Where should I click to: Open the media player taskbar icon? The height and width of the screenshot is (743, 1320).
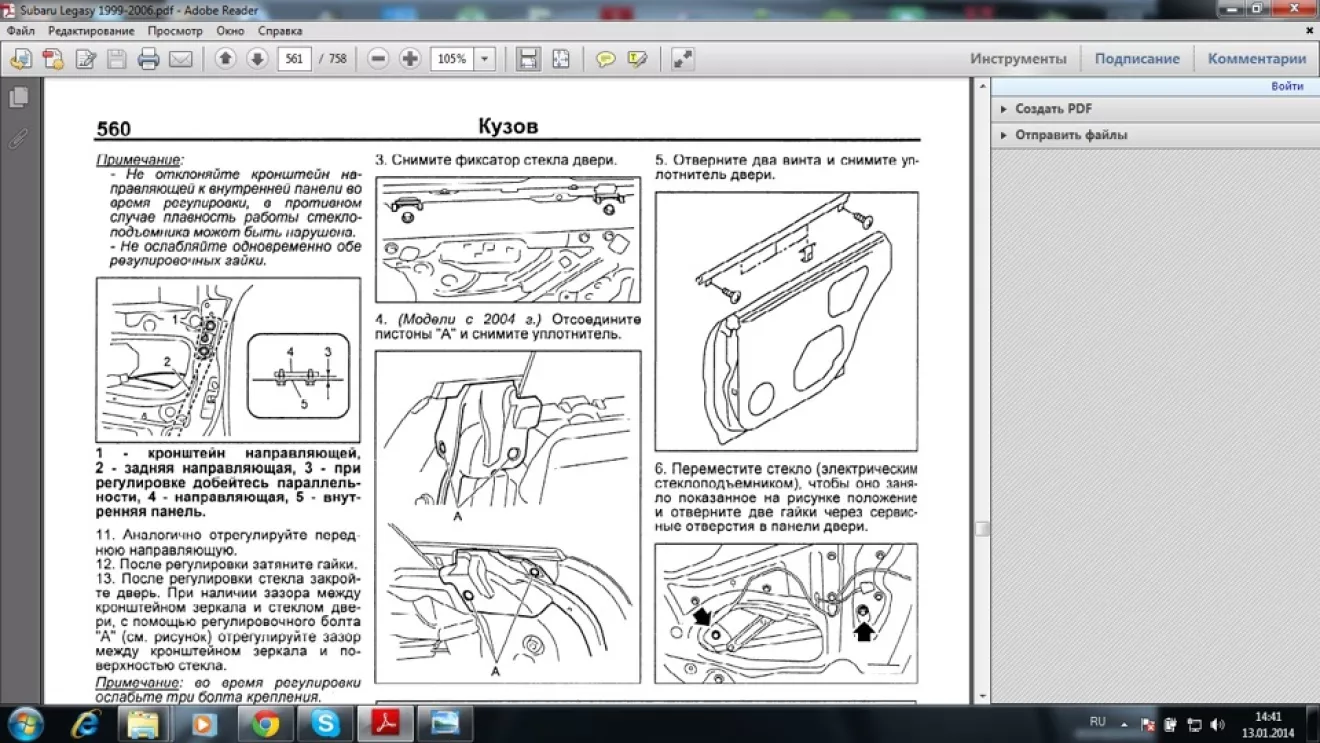click(205, 723)
